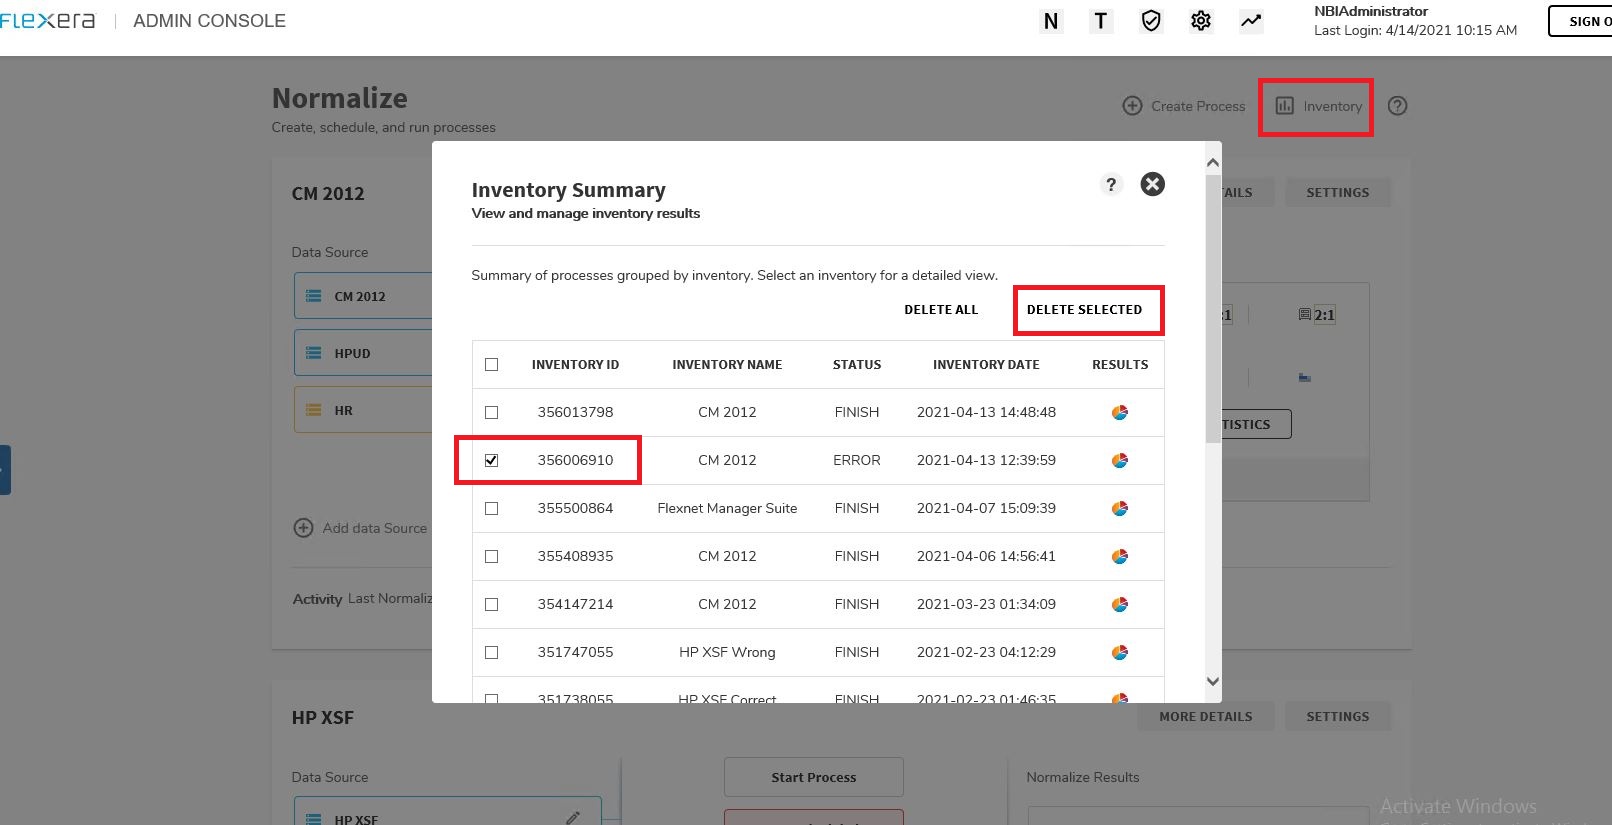View results pie chart for inventory 354147214

tap(1120, 604)
